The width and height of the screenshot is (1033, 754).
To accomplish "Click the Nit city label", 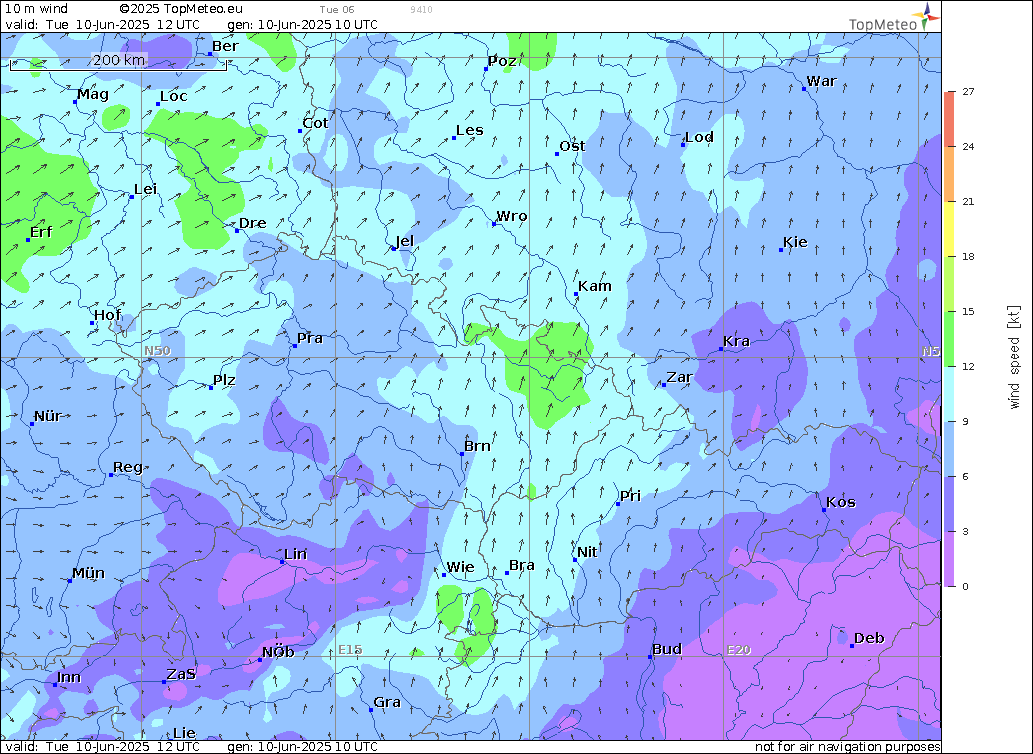I will click(x=587, y=552).
